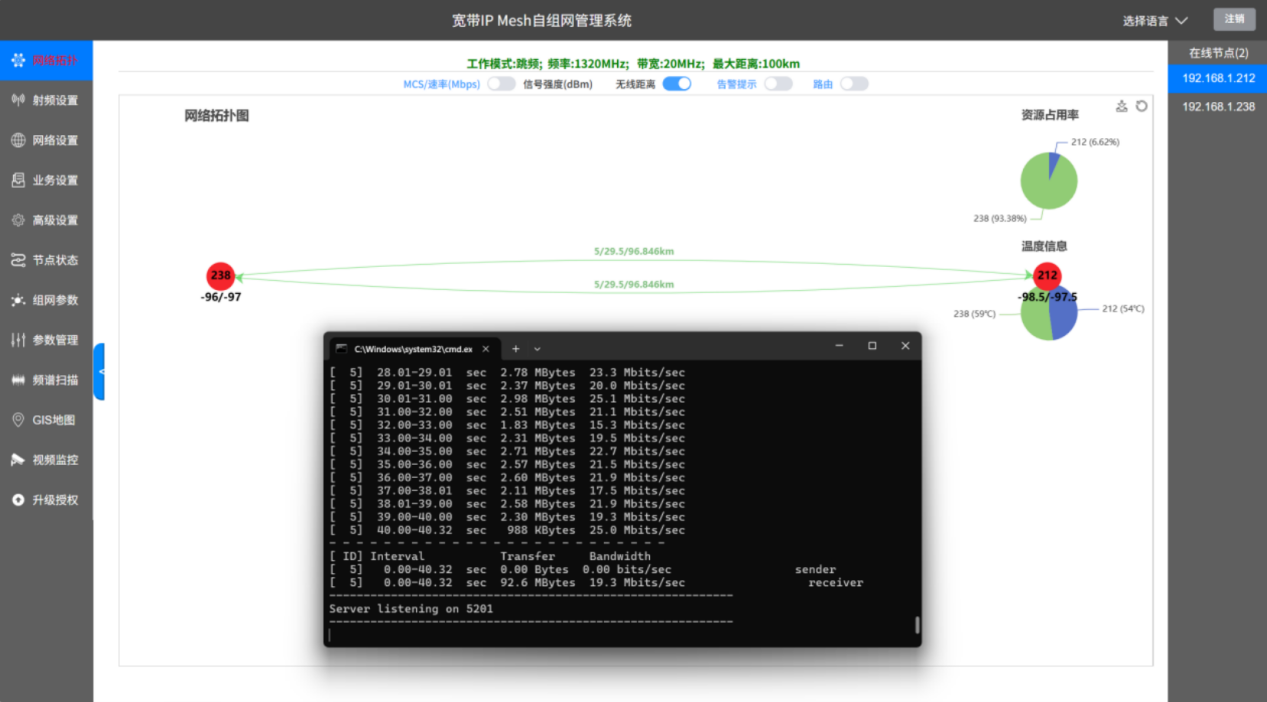The height and width of the screenshot is (702, 1267).
Task: Click the working mode status line
Action: coord(633,63)
